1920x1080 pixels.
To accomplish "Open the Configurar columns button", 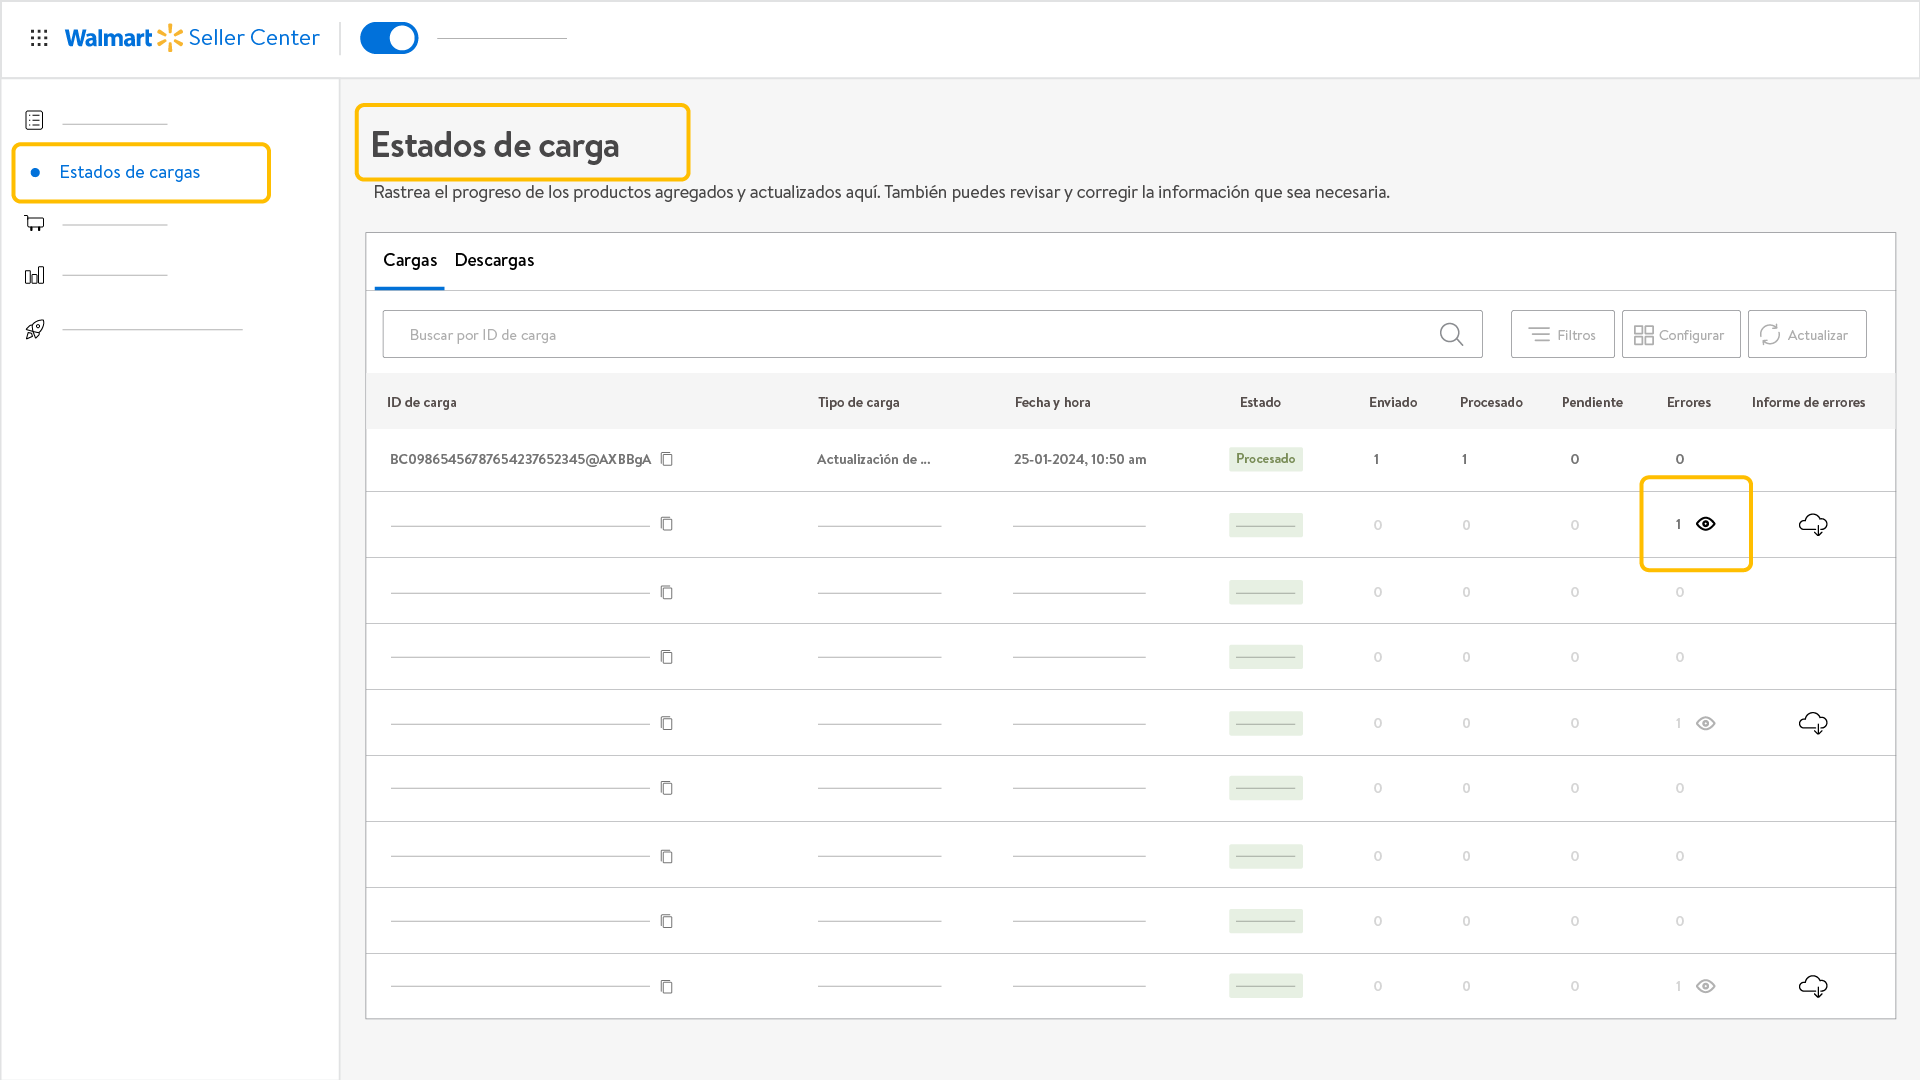I will point(1680,335).
